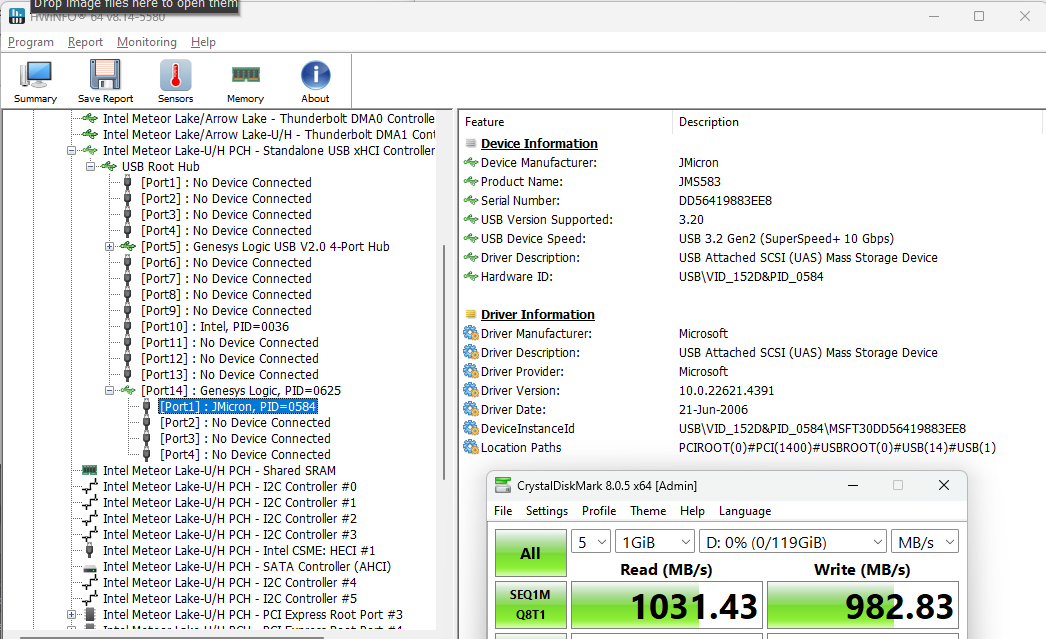Click the drive icon for SATA Controller (AHCI)
1046x639 pixels.
(89, 567)
